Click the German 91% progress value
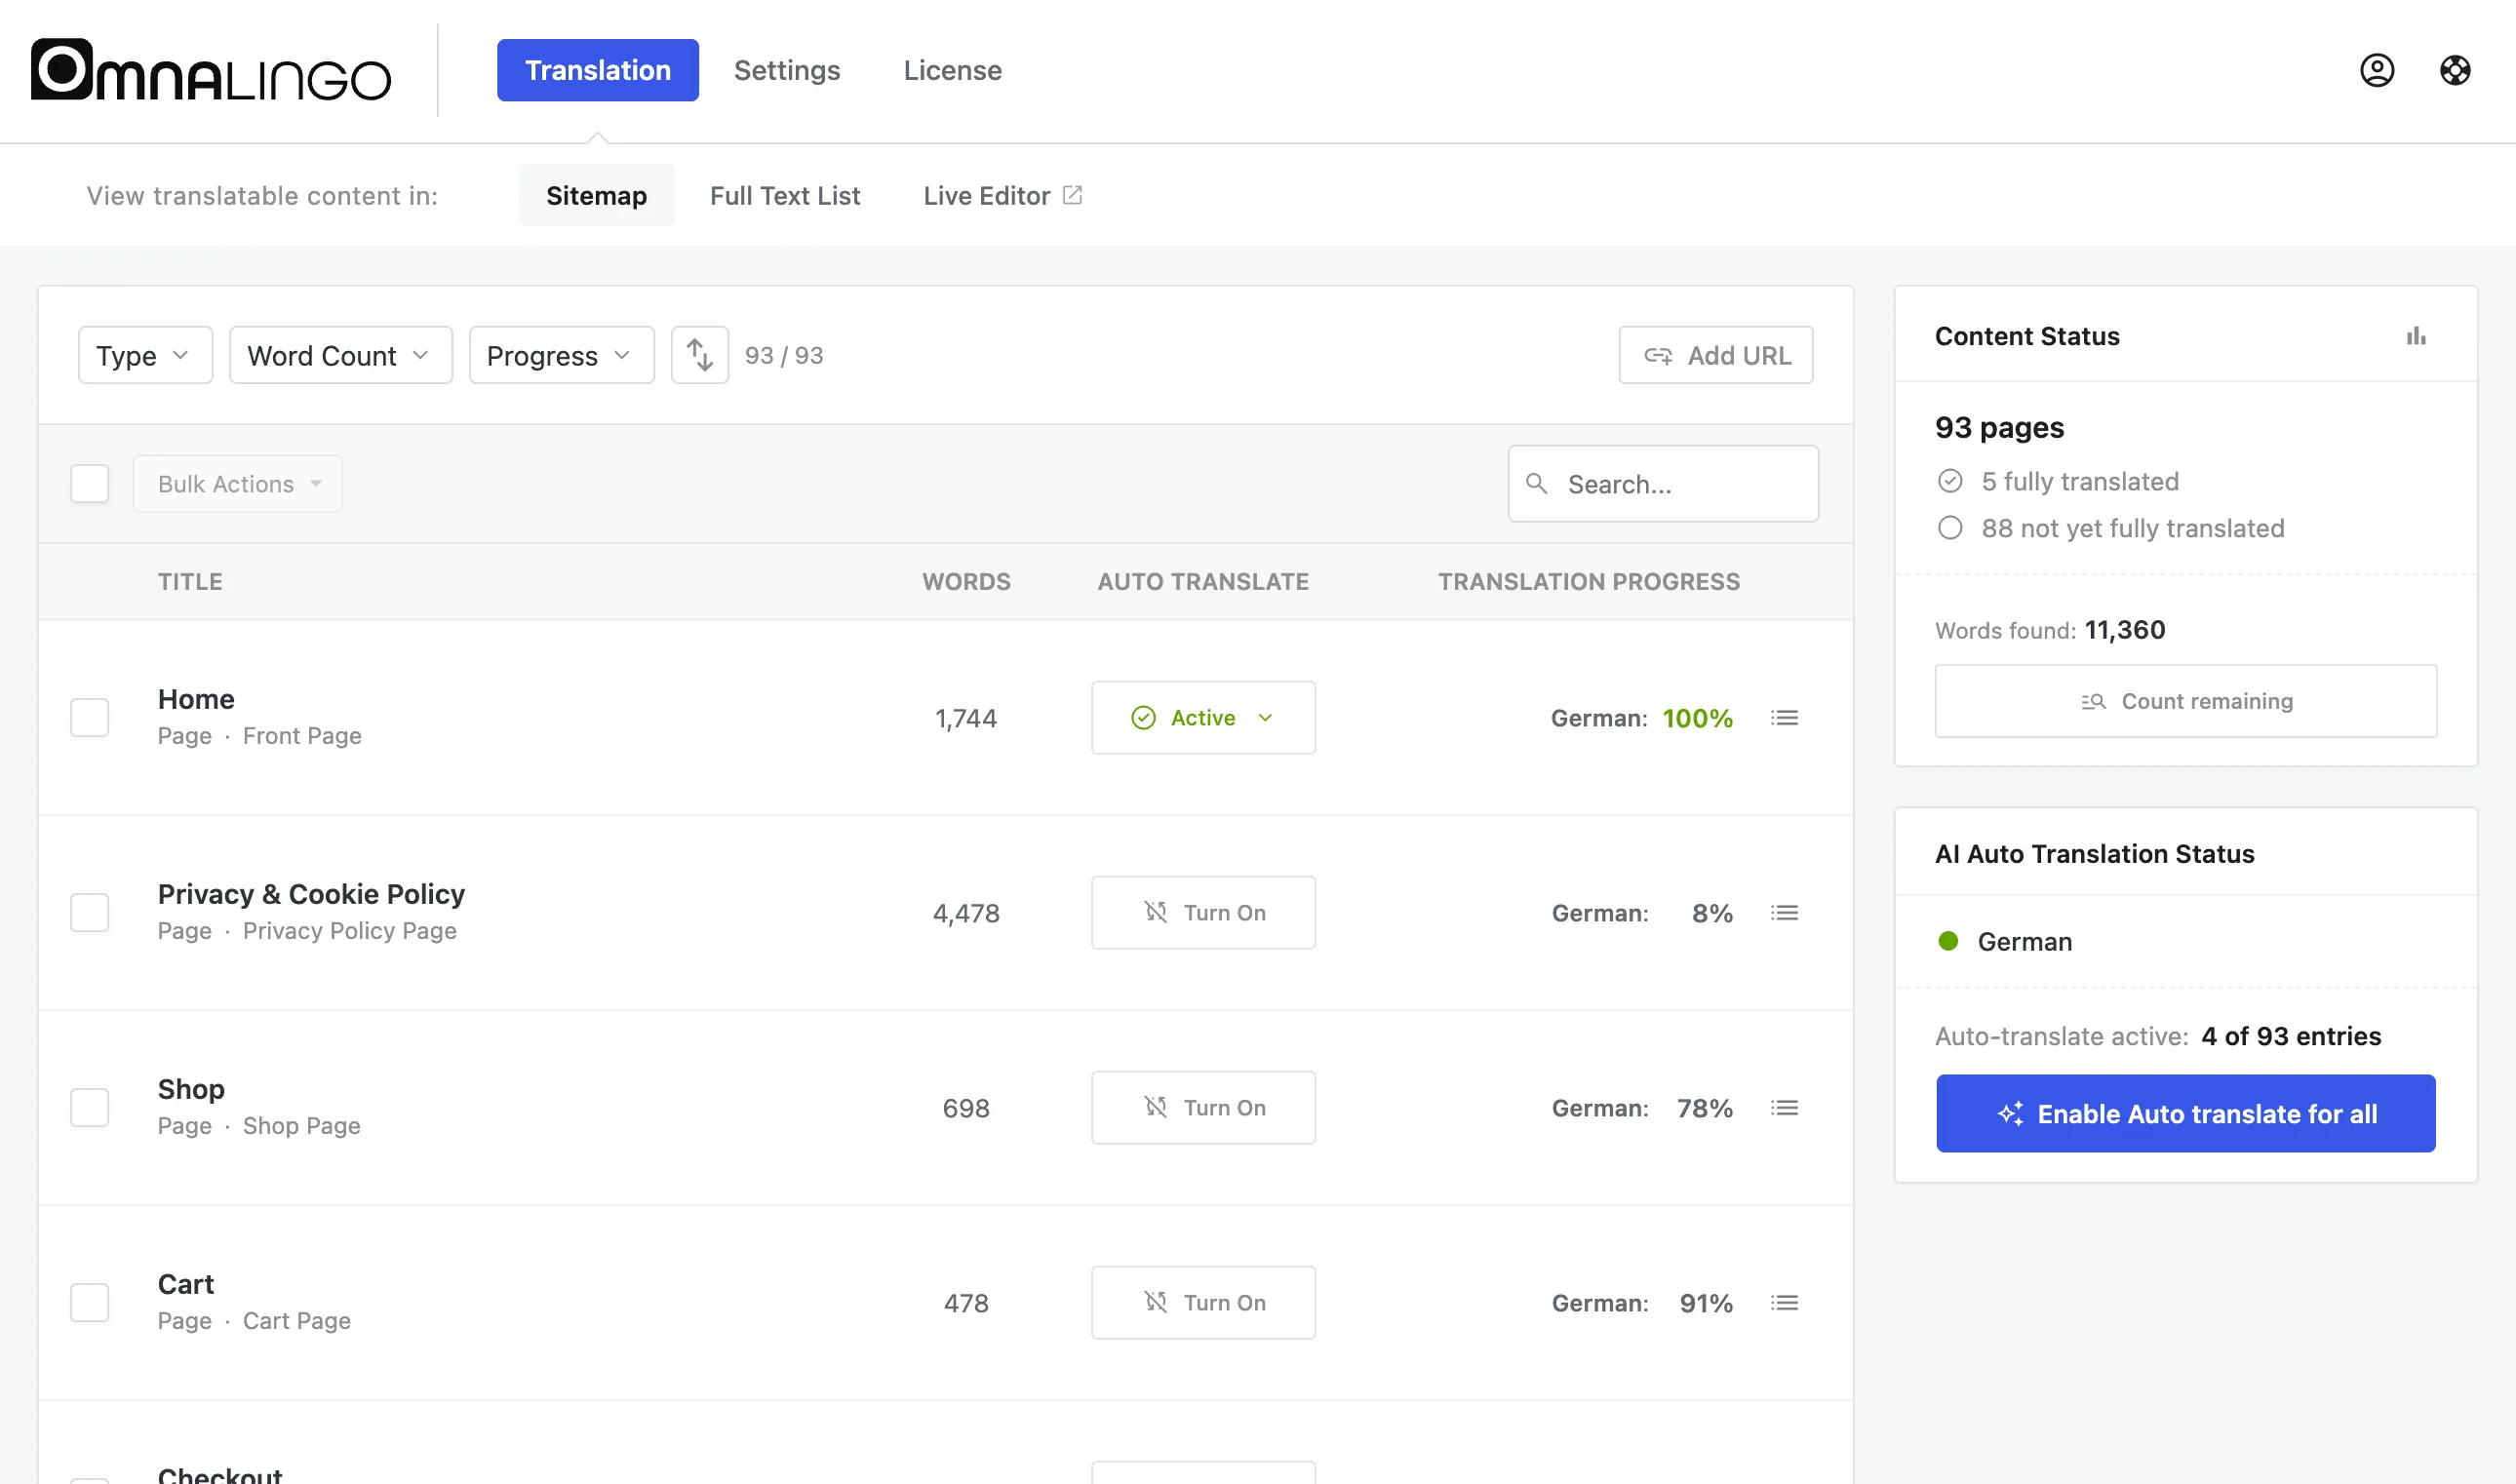The height and width of the screenshot is (1484, 2516). tap(1707, 1303)
